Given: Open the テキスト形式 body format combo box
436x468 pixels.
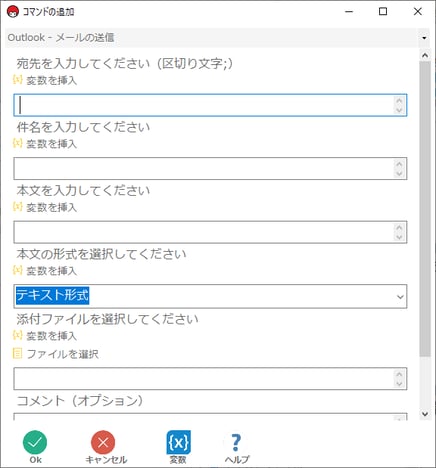Looking at the screenshot, I should coord(210,296).
